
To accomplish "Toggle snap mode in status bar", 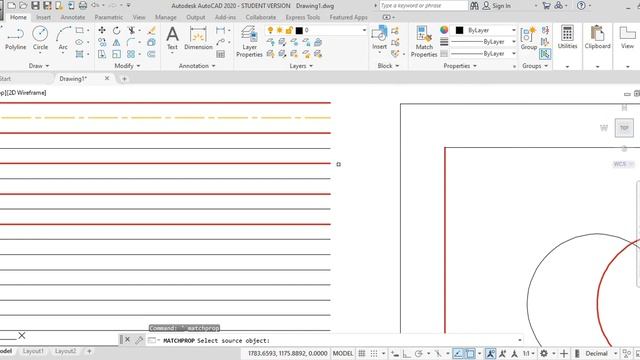I will (374, 353).
